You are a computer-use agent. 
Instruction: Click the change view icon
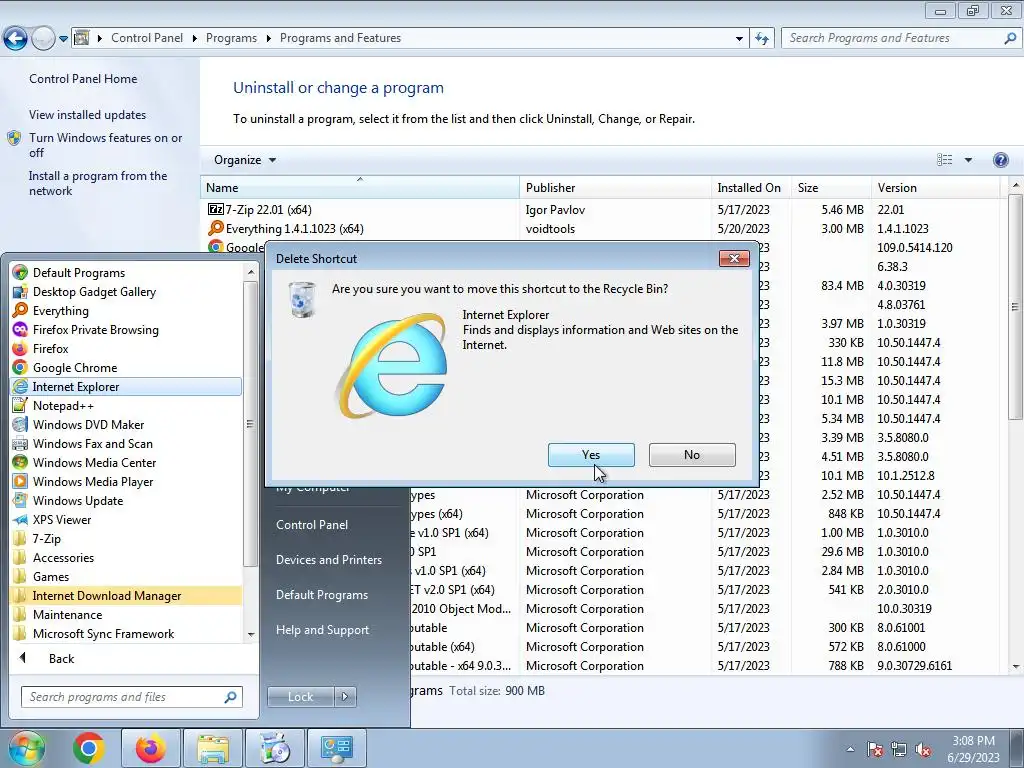coord(944,160)
